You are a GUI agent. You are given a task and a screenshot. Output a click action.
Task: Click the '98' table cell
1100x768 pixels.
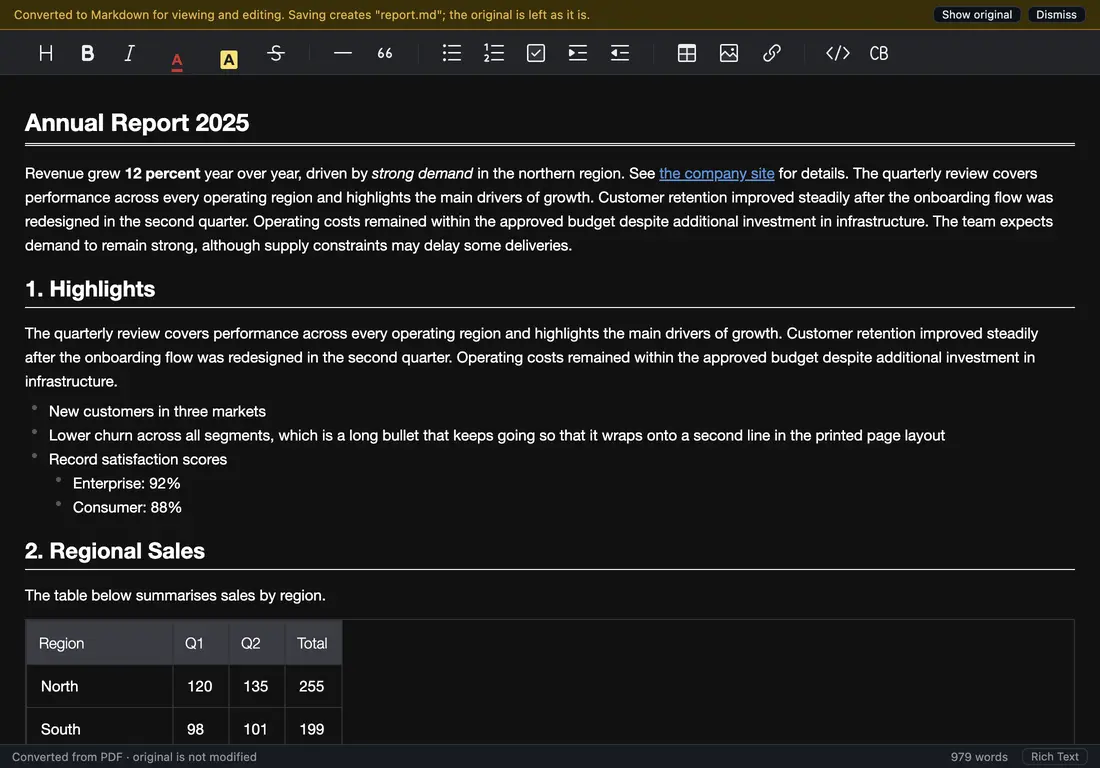(x=201, y=727)
